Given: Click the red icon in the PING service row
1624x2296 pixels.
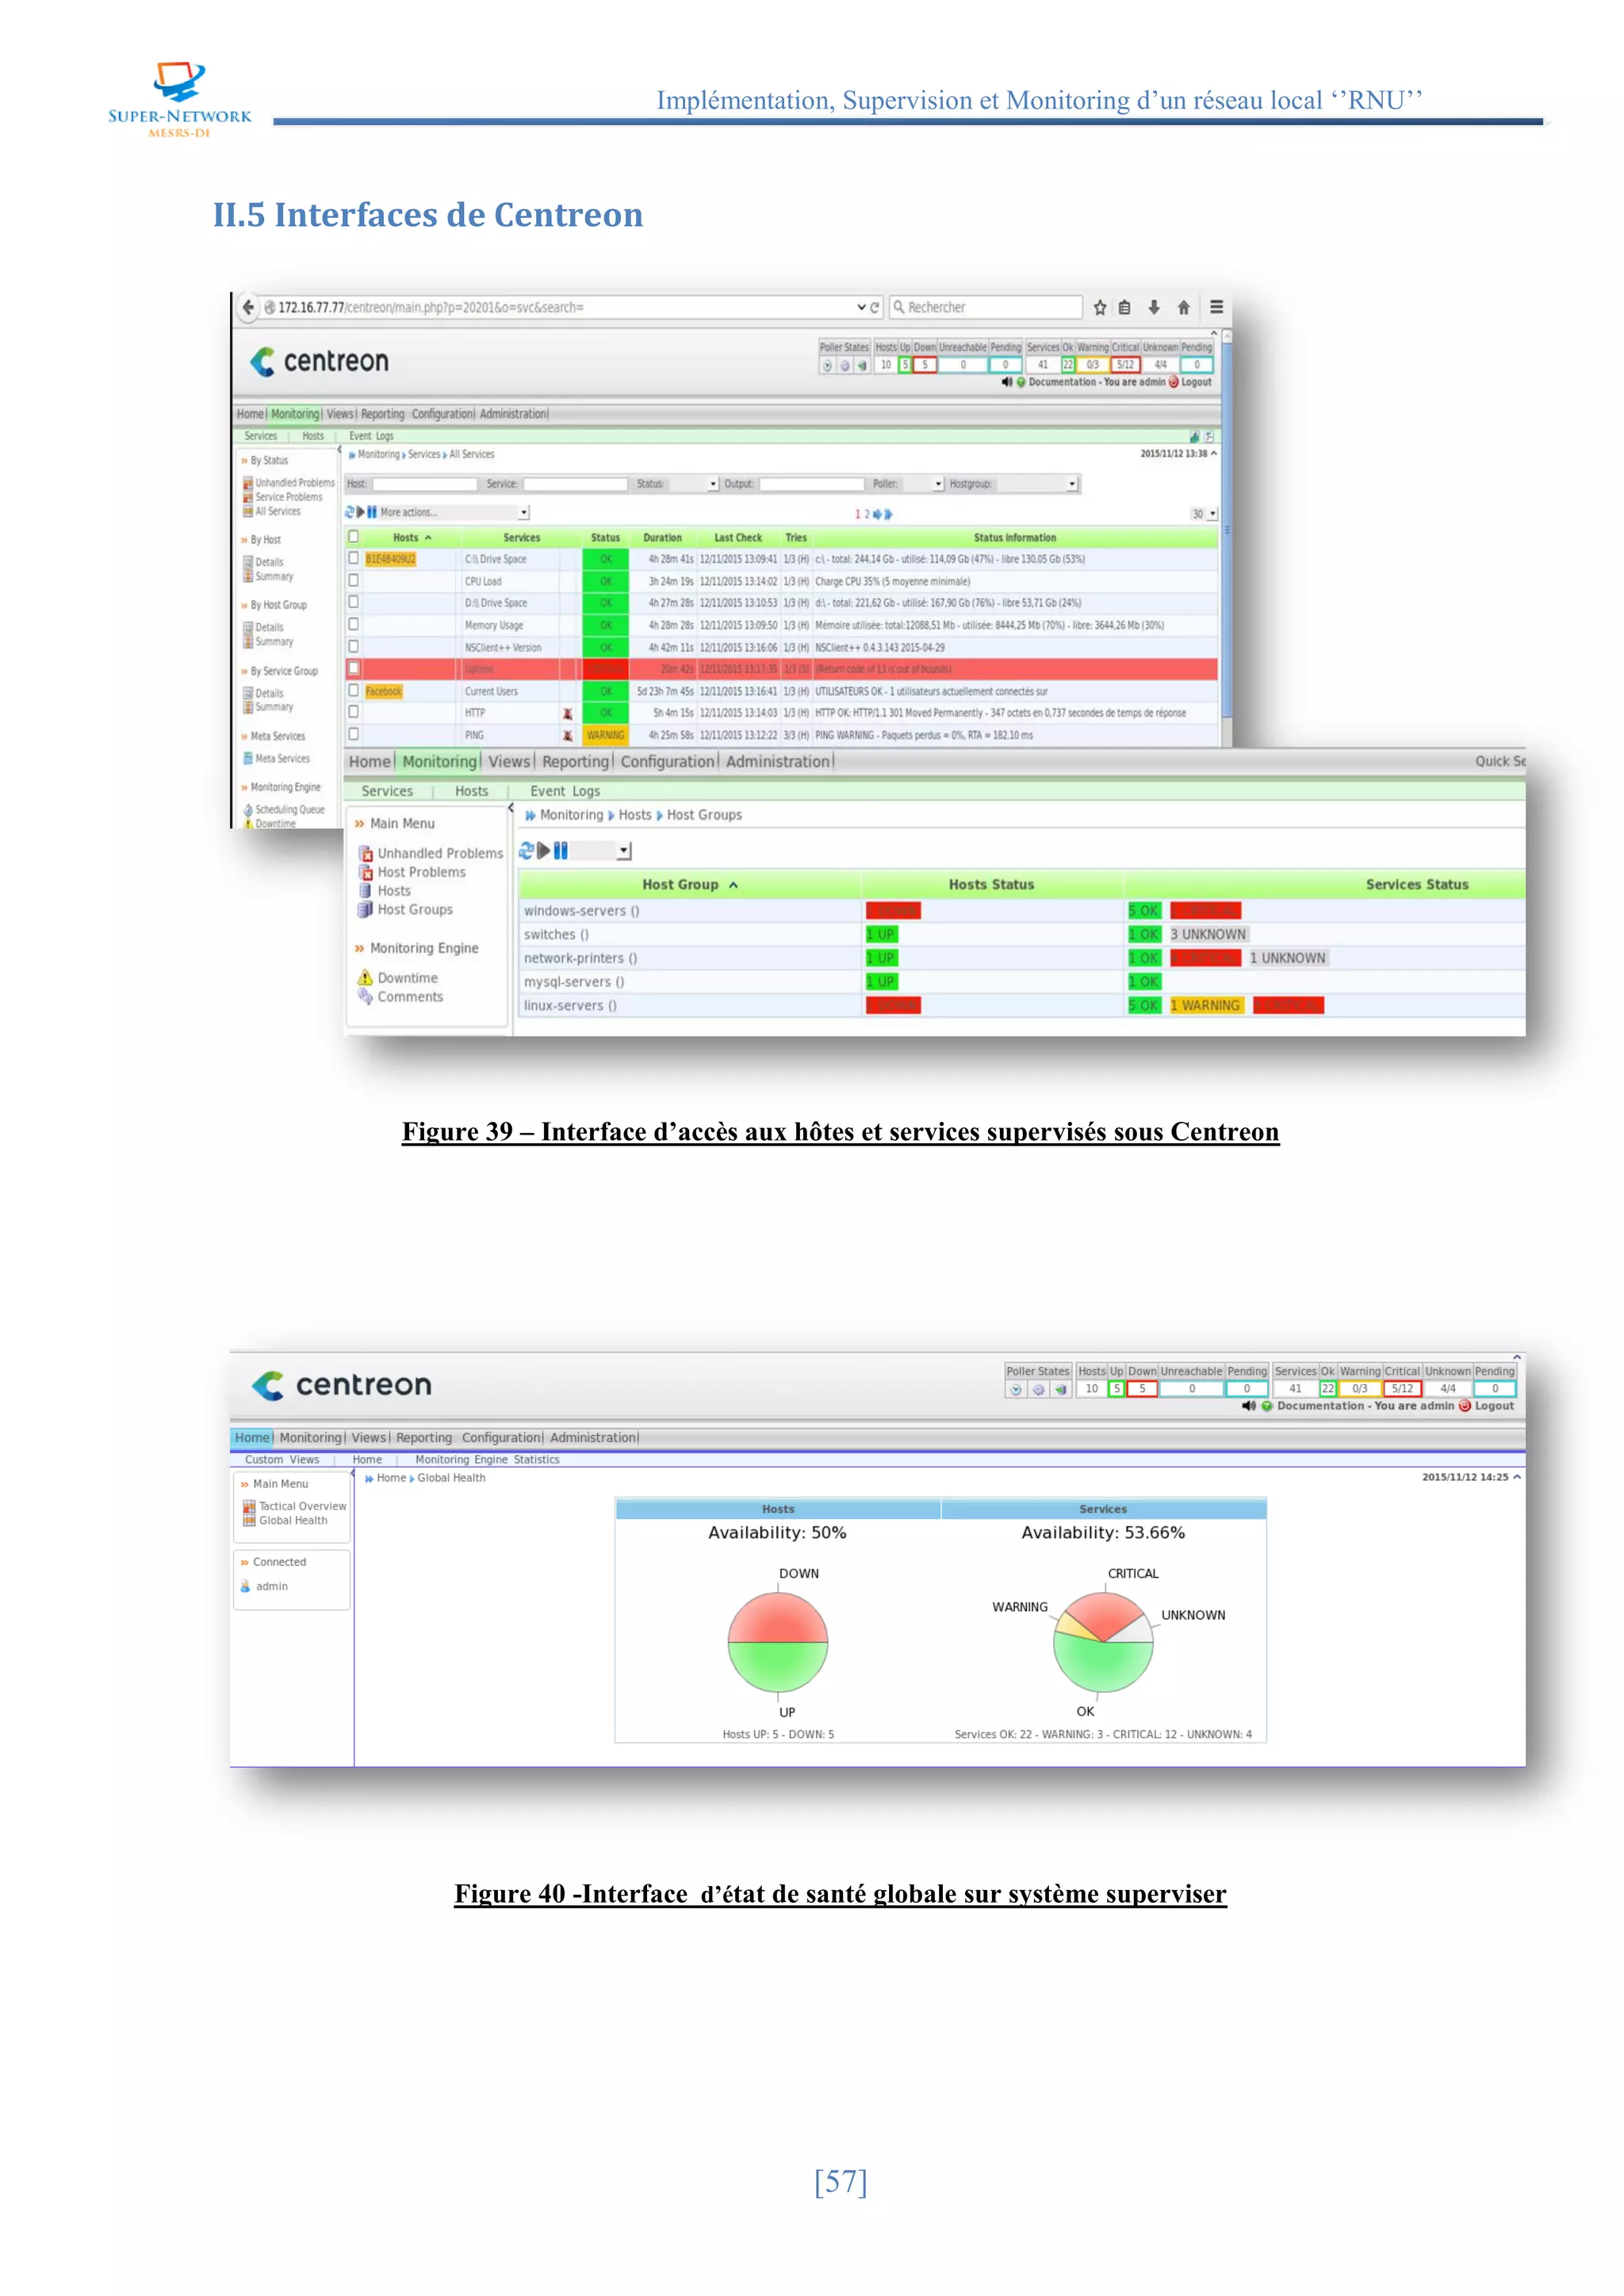Looking at the screenshot, I should (568, 736).
